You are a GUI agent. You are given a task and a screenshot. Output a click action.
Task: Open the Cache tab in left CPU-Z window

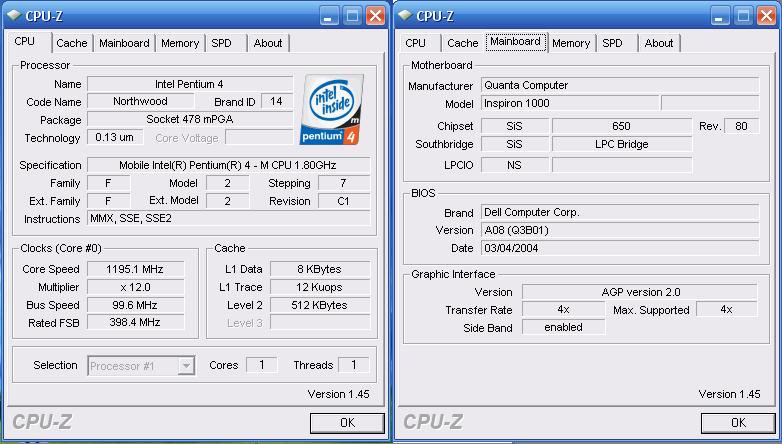[x=72, y=43]
